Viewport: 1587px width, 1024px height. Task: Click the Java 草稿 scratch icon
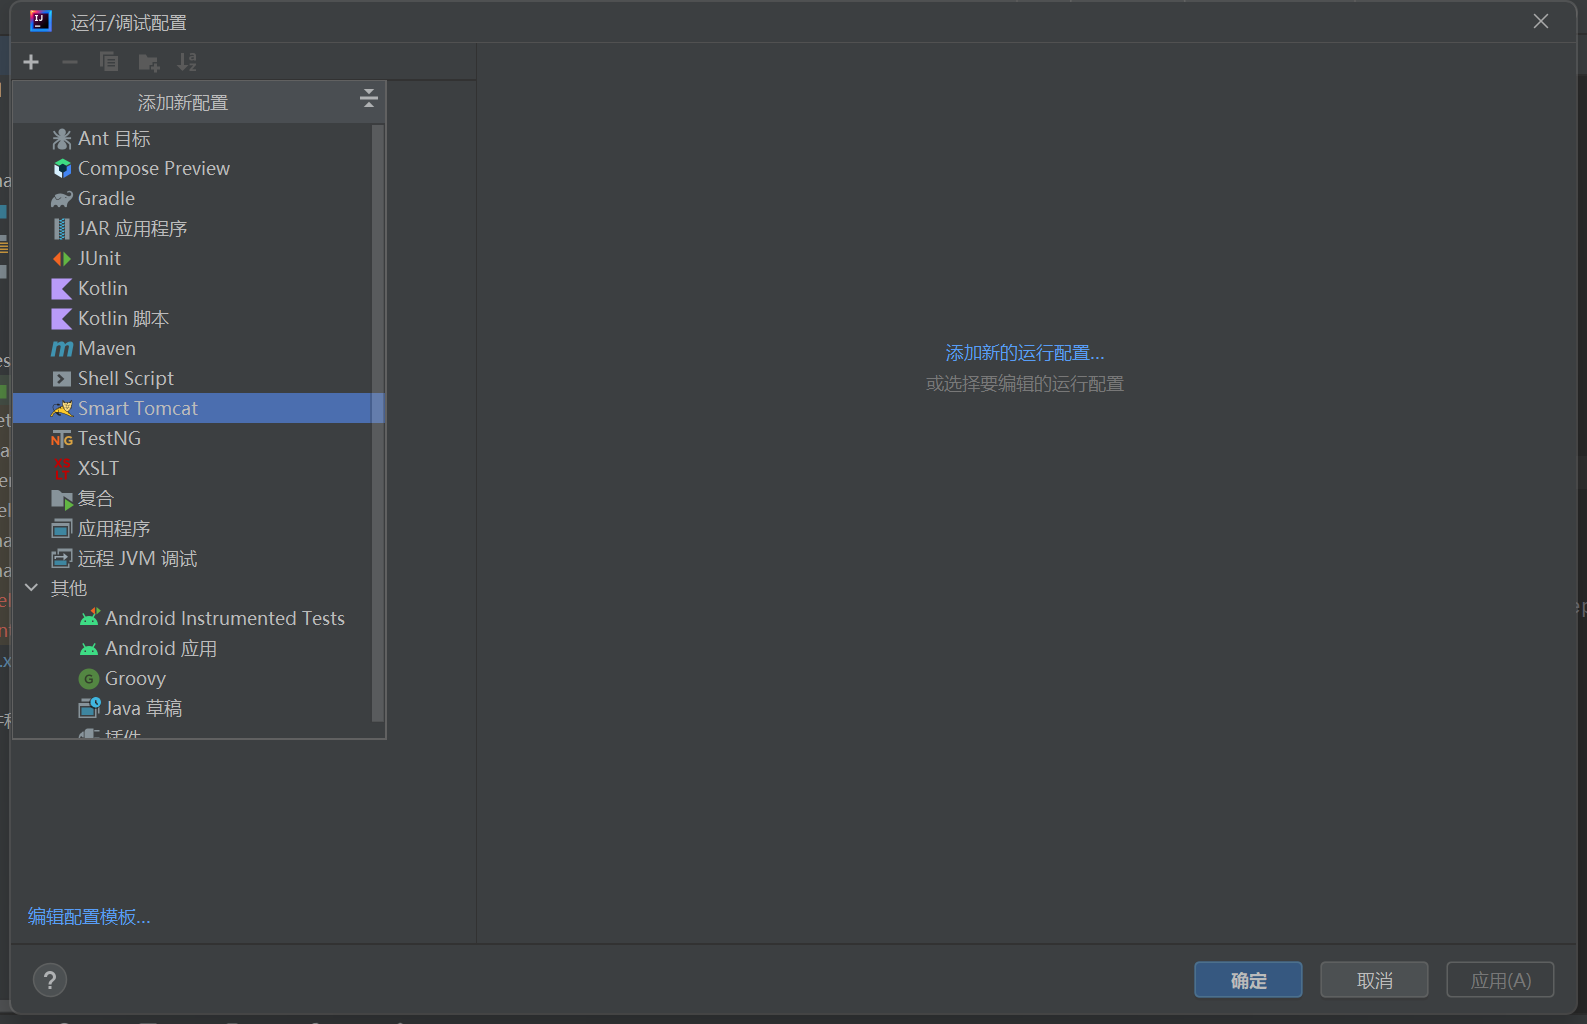click(x=90, y=708)
